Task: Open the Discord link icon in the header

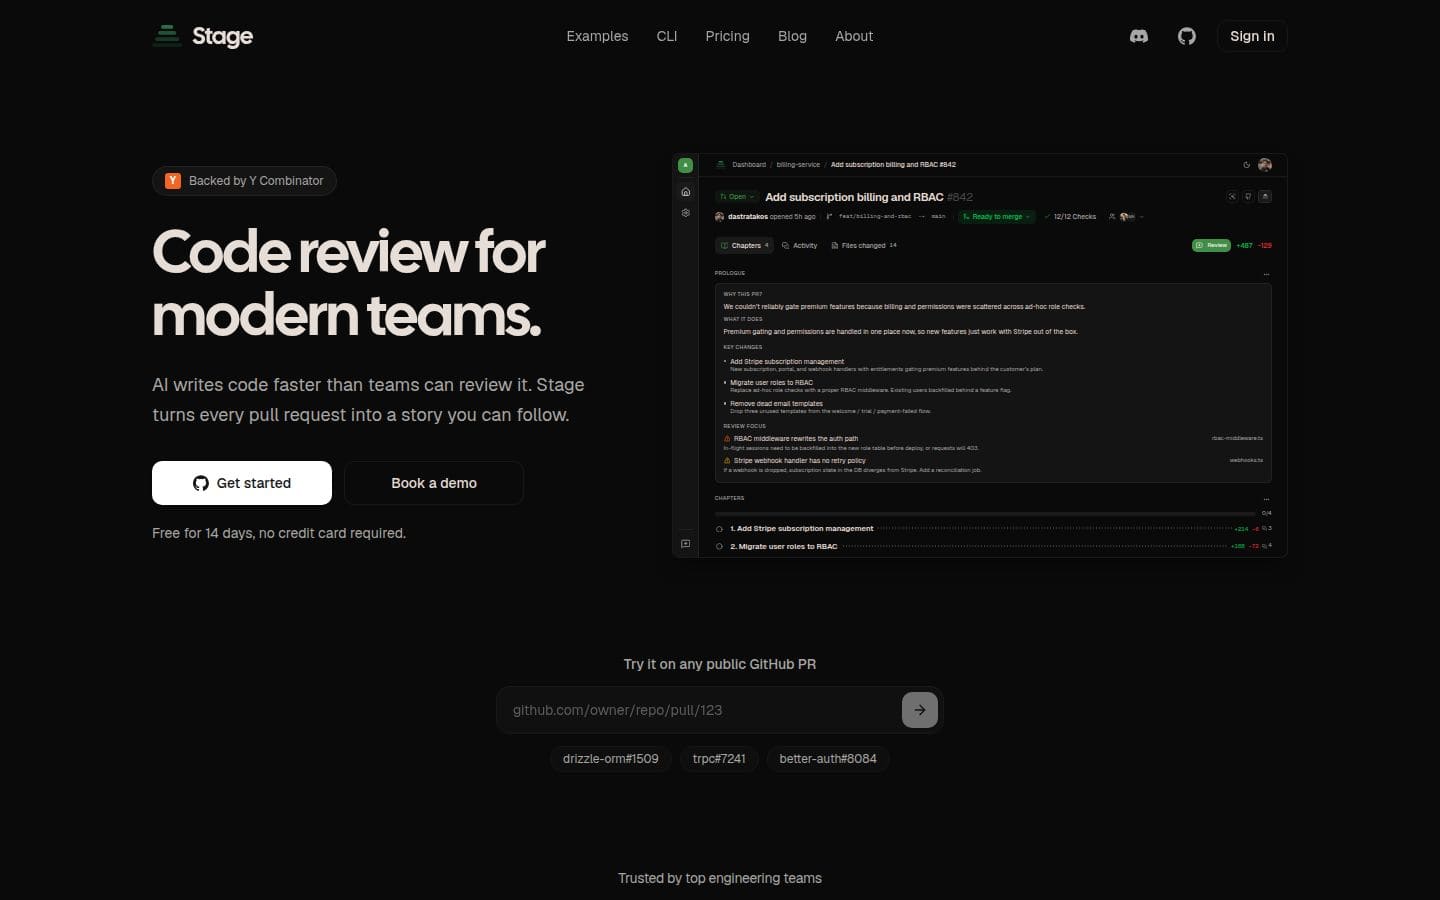Action: (1139, 36)
